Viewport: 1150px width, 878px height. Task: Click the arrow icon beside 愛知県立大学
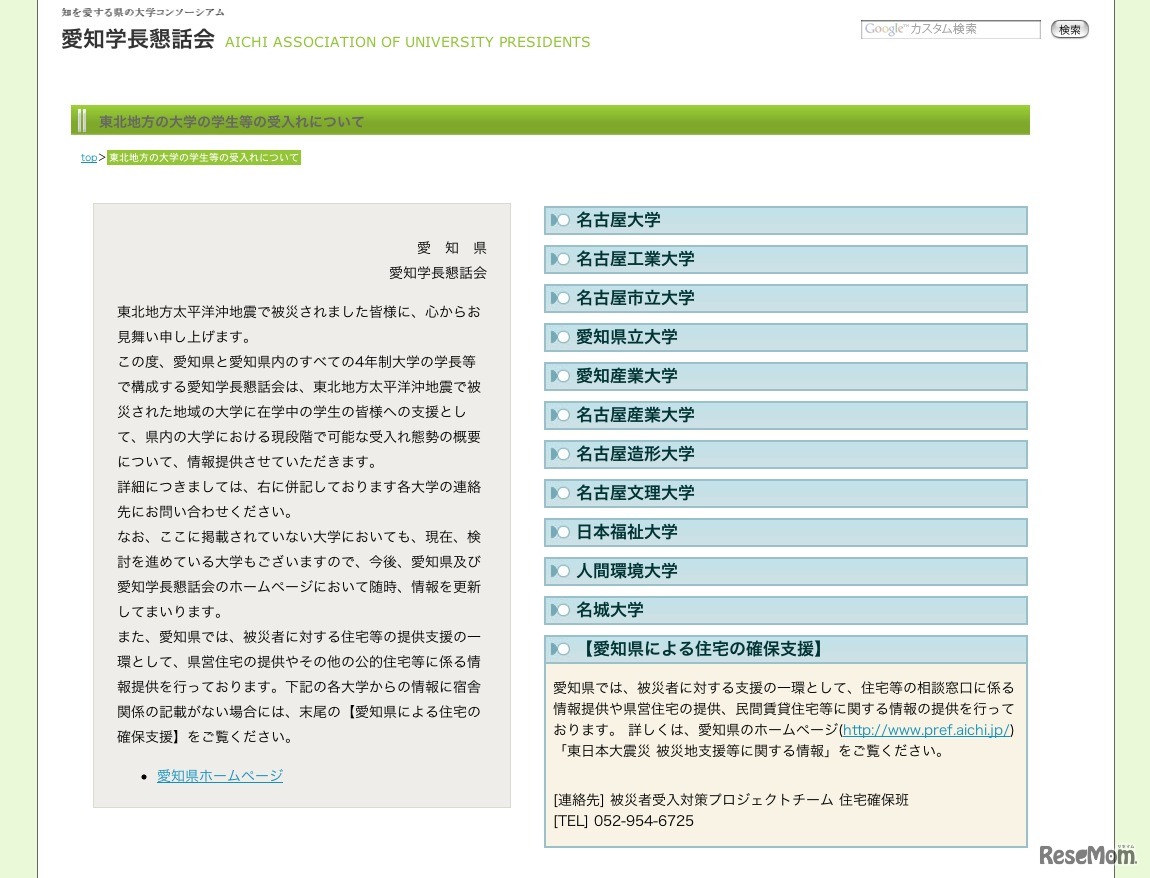click(x=561, y=337)
